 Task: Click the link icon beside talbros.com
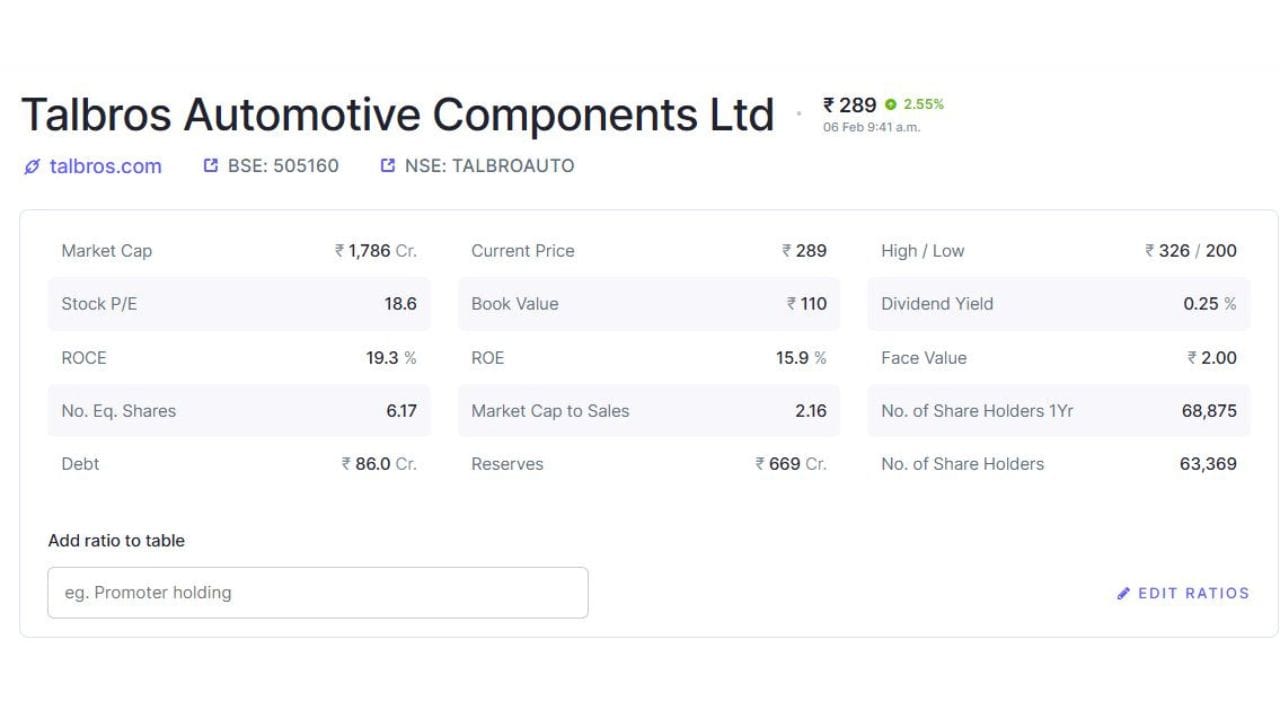click(32, 166)
